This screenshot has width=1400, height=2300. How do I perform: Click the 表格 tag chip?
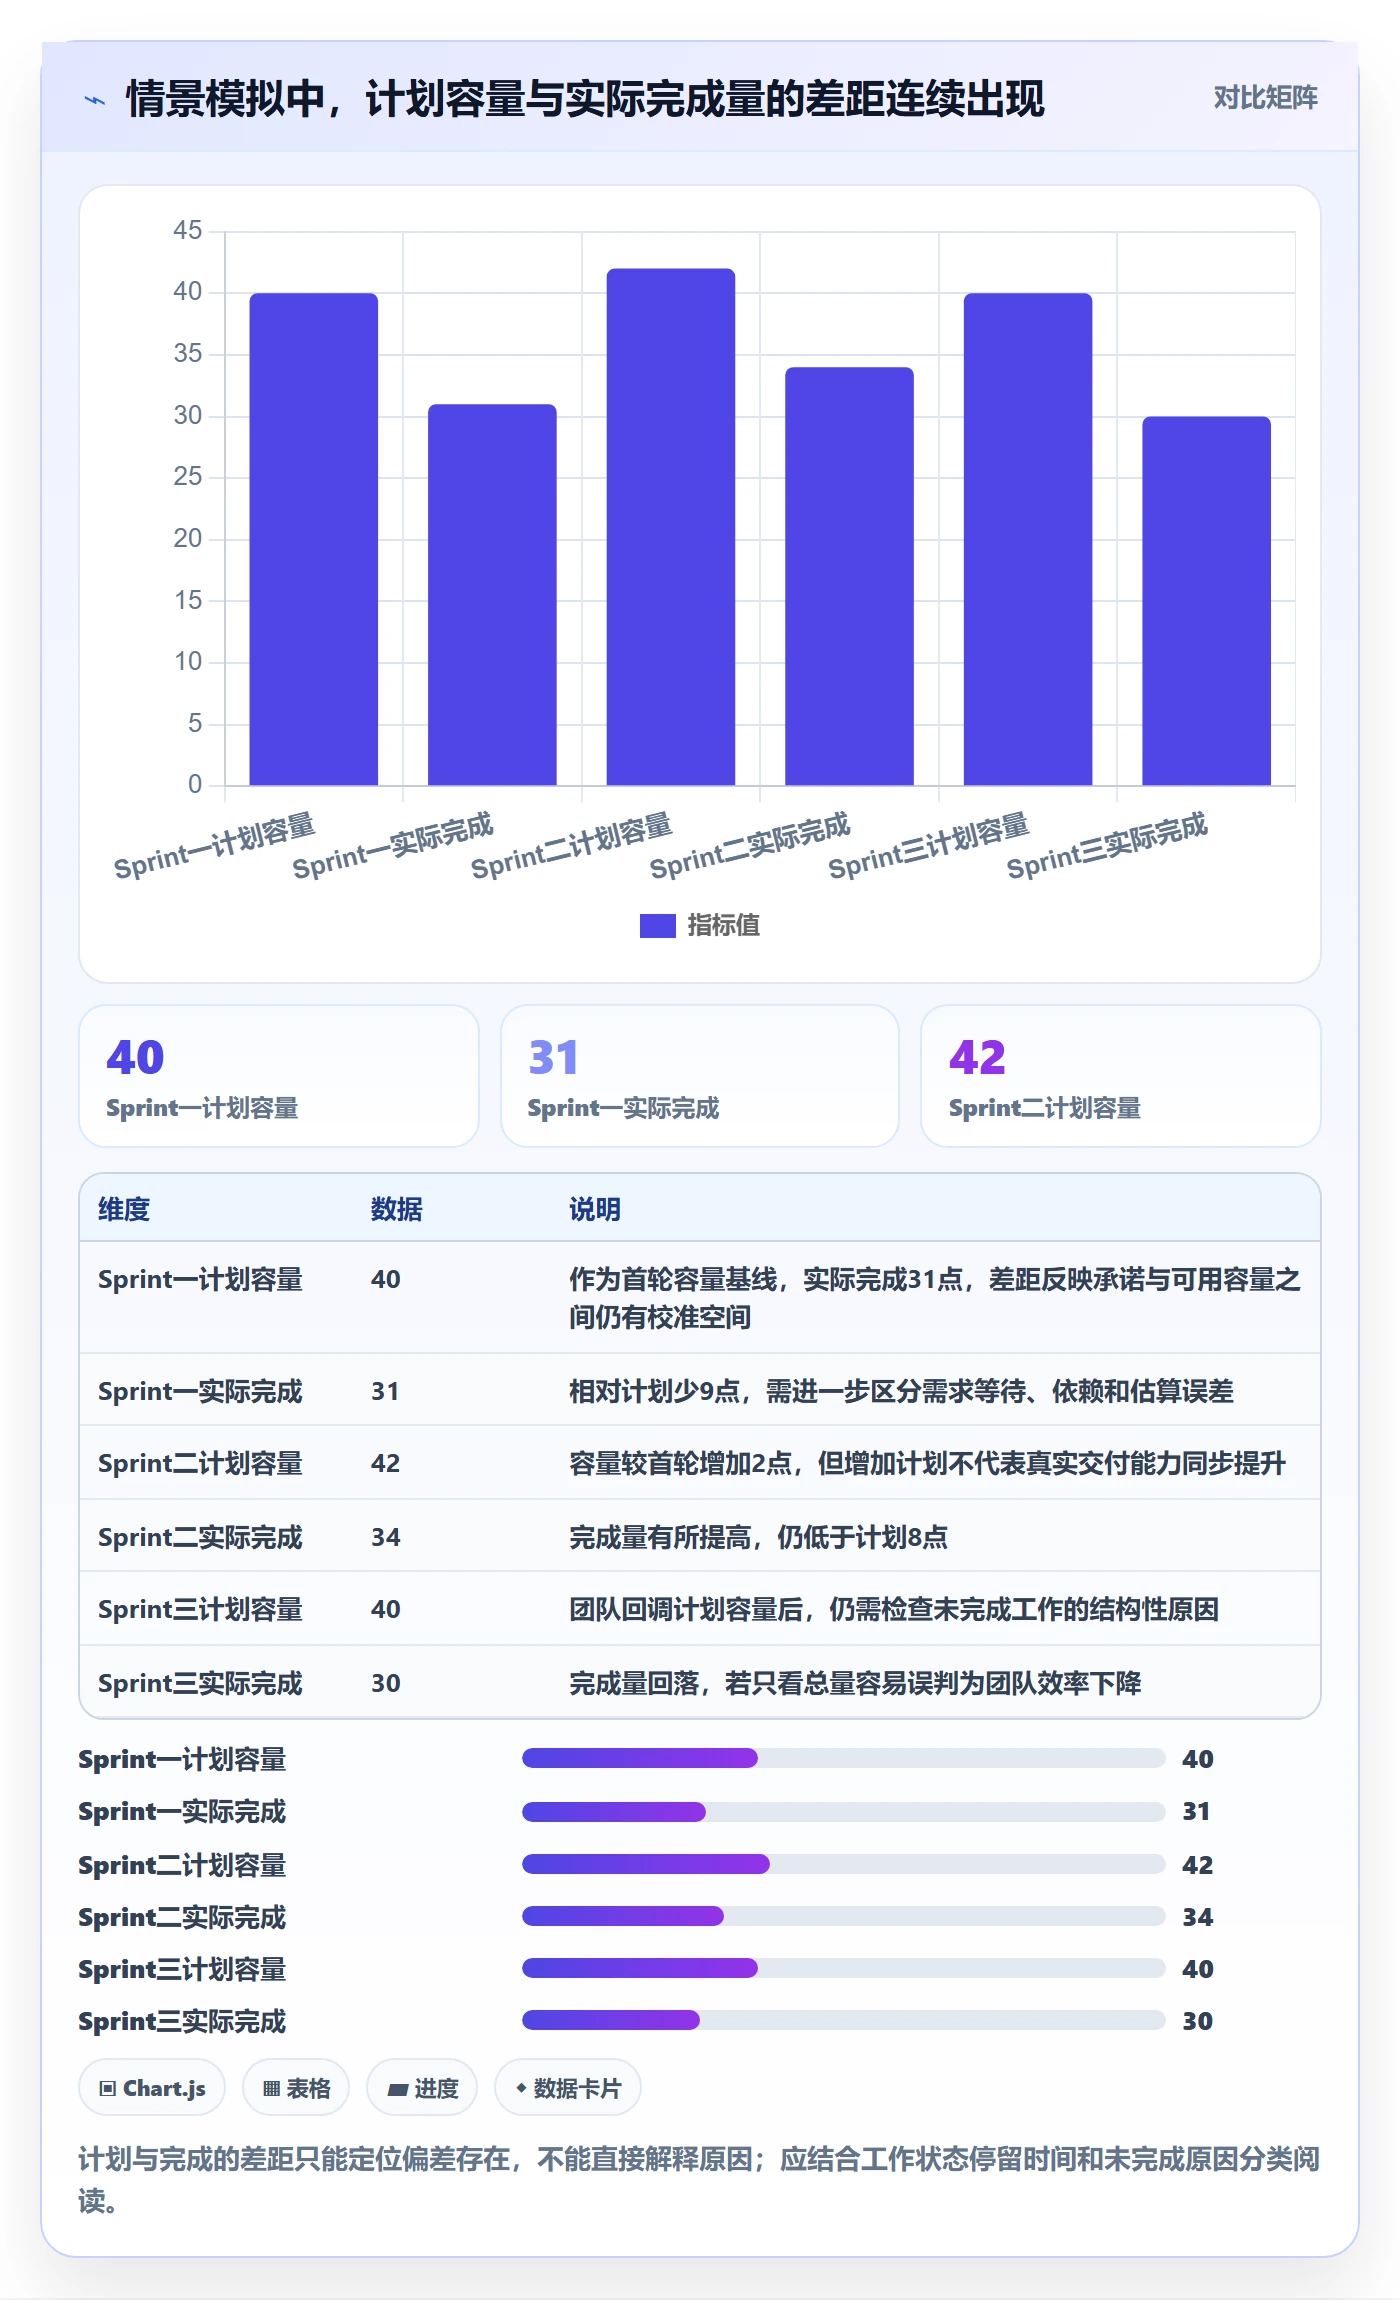296,2088
